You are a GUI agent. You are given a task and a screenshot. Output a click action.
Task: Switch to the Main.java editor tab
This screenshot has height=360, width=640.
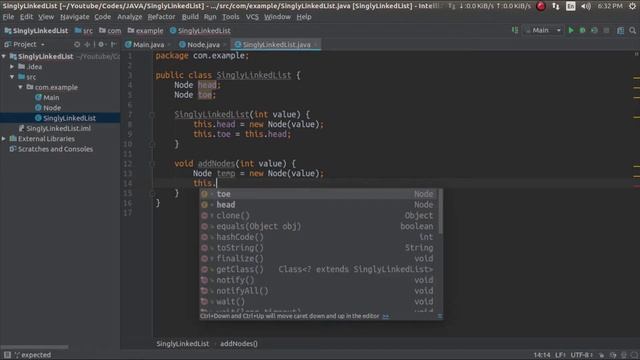point(148,44)
